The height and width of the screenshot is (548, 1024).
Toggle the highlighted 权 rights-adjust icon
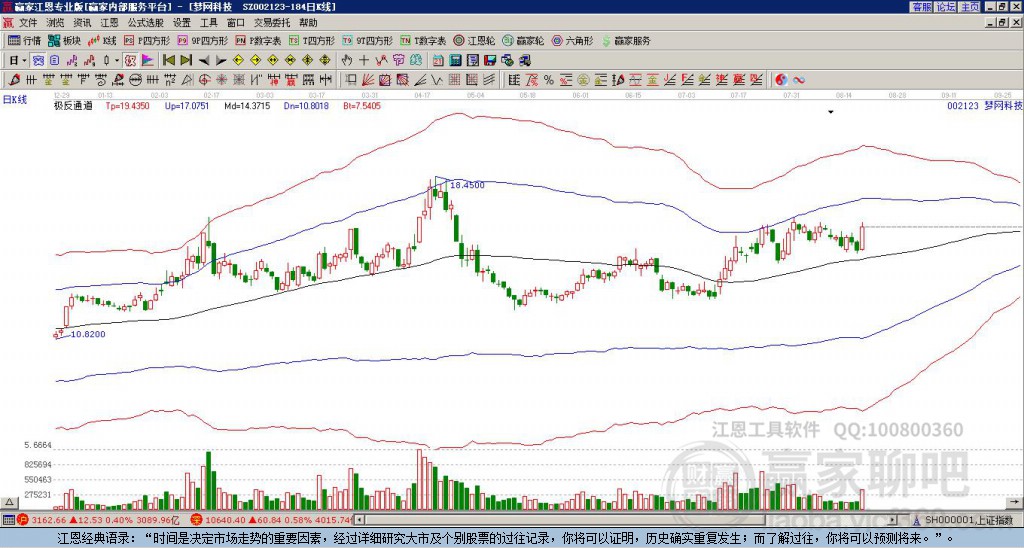[130, 60]
